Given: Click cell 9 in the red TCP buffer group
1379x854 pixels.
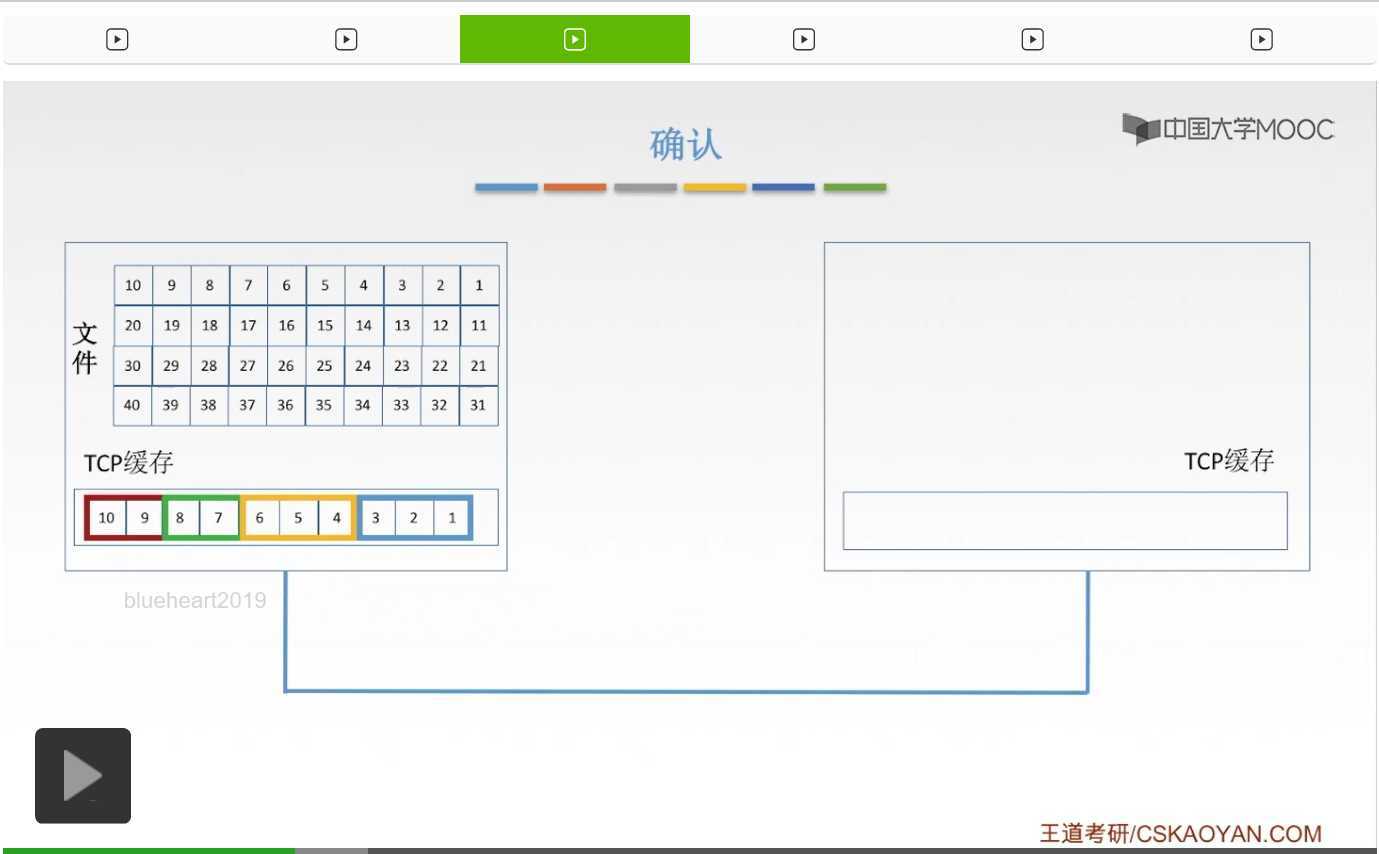Looking at the screenshot, I should coord(144,517).
